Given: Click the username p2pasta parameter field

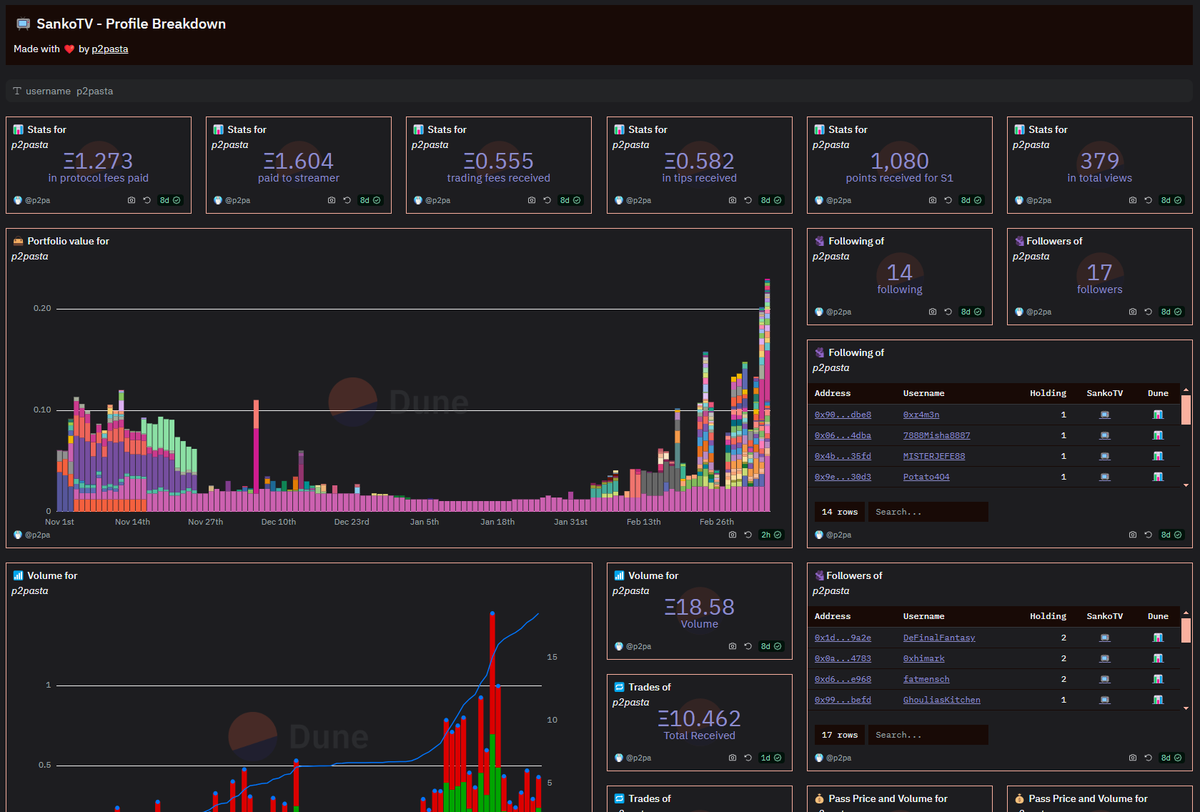Looking at the screenshot, I should 598,91.
